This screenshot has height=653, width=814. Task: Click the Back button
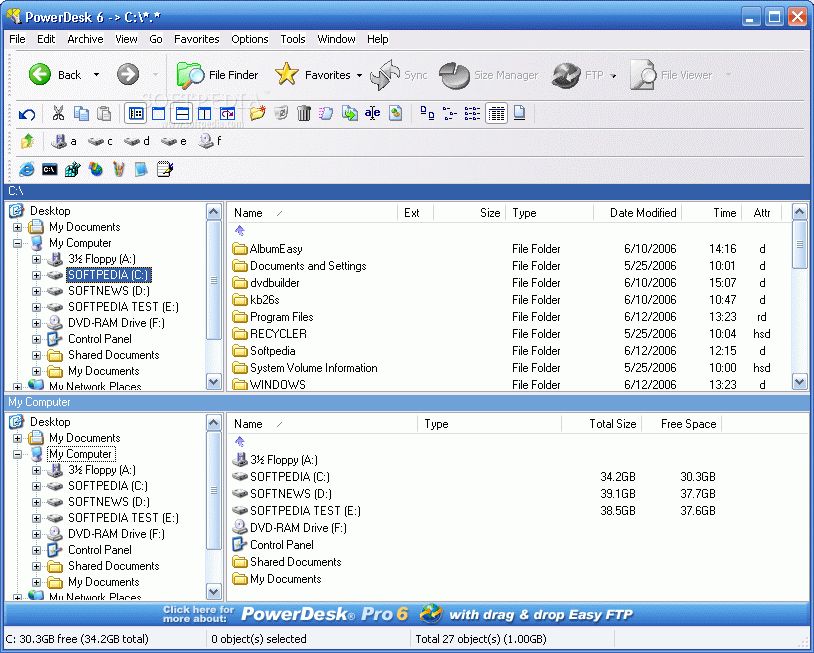click(55, 75)
